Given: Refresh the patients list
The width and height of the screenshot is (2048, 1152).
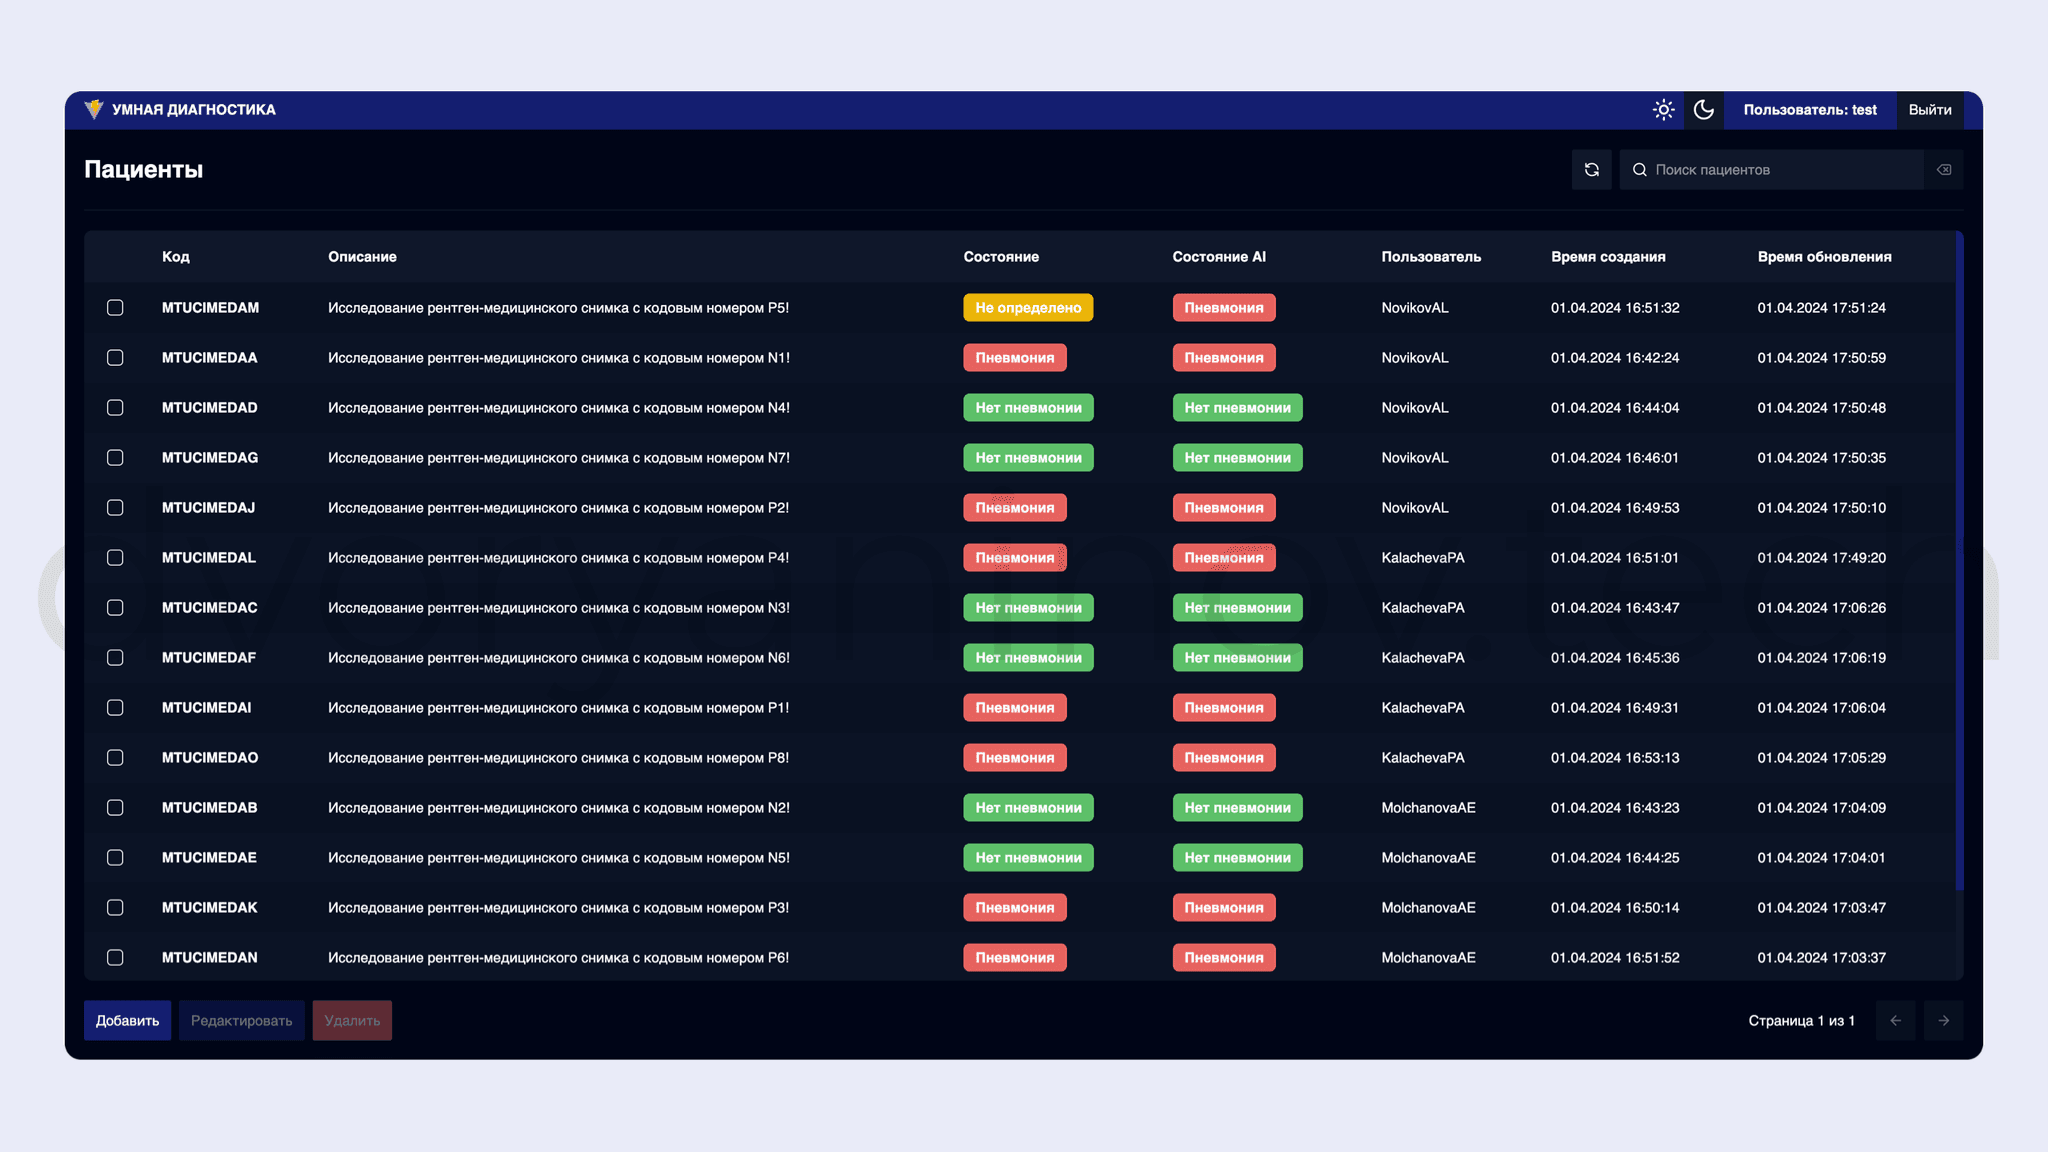Looking at the screenshot, I should click(x=1592, y=170).
